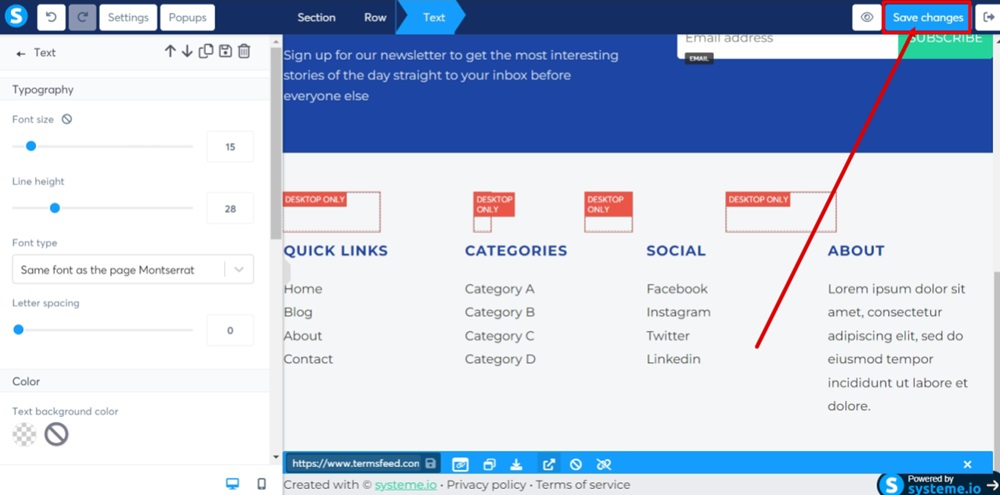Duplicate the text element

(206, 52)
